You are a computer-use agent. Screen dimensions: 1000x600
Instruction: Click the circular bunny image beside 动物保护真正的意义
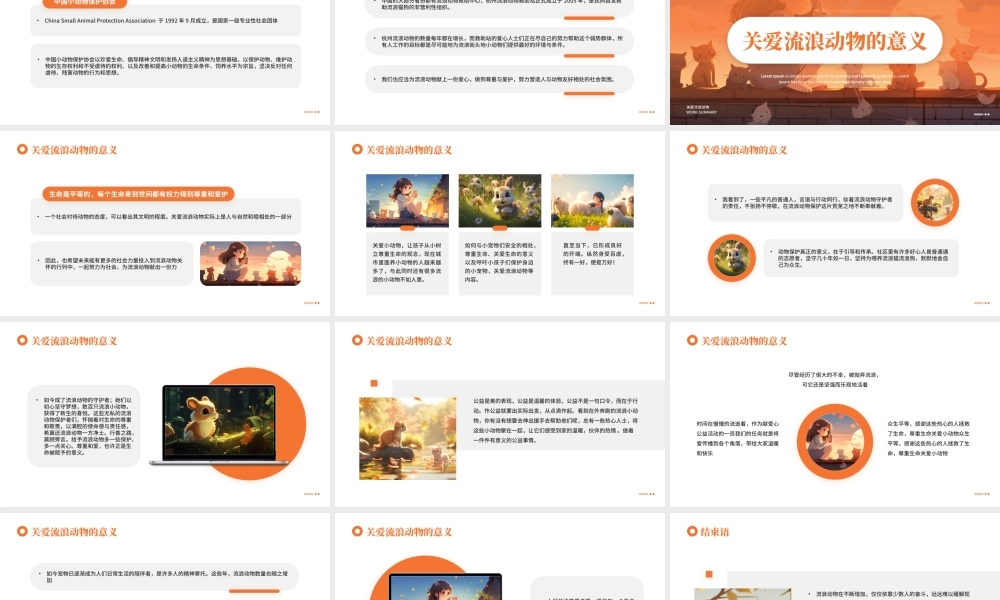pyautogui.click(x=732, y=258)
